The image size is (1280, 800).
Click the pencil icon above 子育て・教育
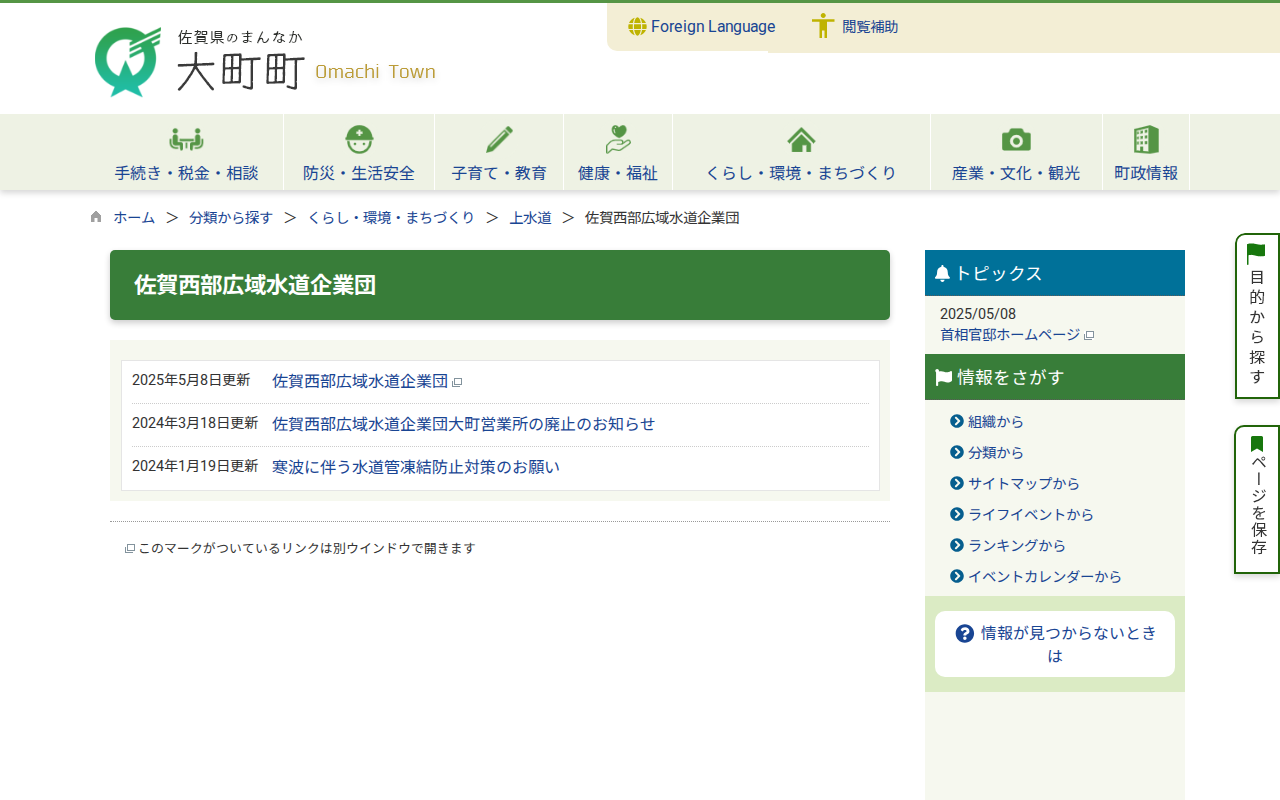click(x=499, y=139)
